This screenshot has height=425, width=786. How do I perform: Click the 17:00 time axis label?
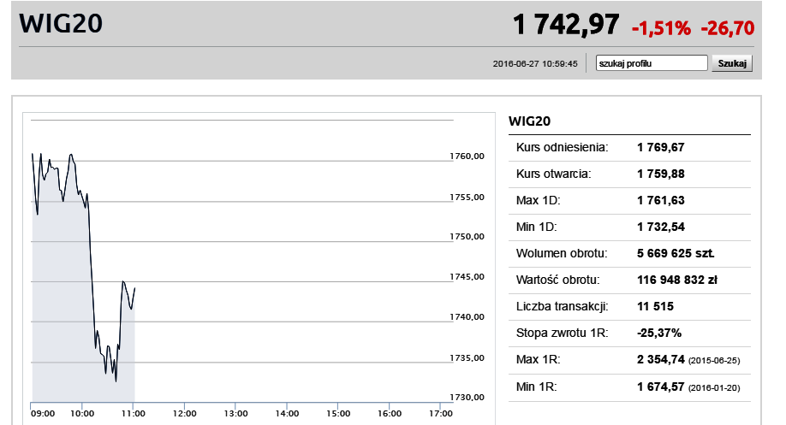[441, 414]
